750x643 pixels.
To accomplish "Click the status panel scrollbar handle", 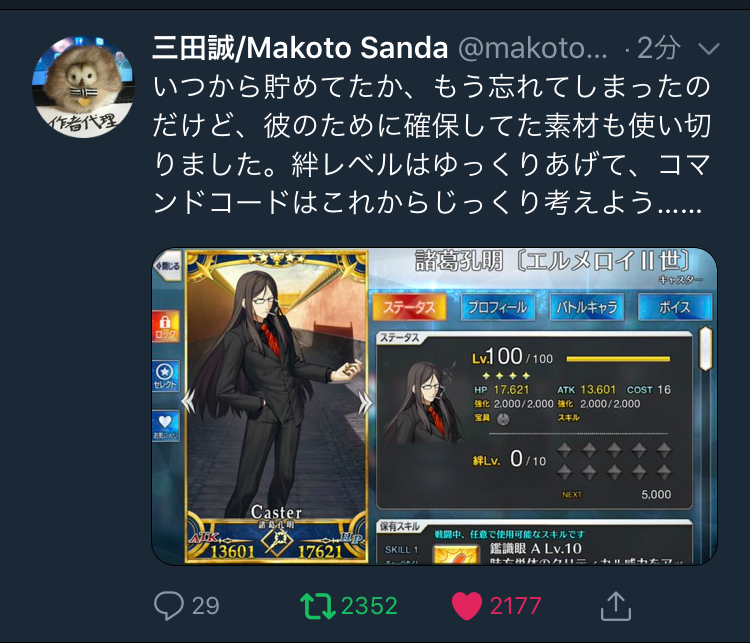I will pos(706,348).
